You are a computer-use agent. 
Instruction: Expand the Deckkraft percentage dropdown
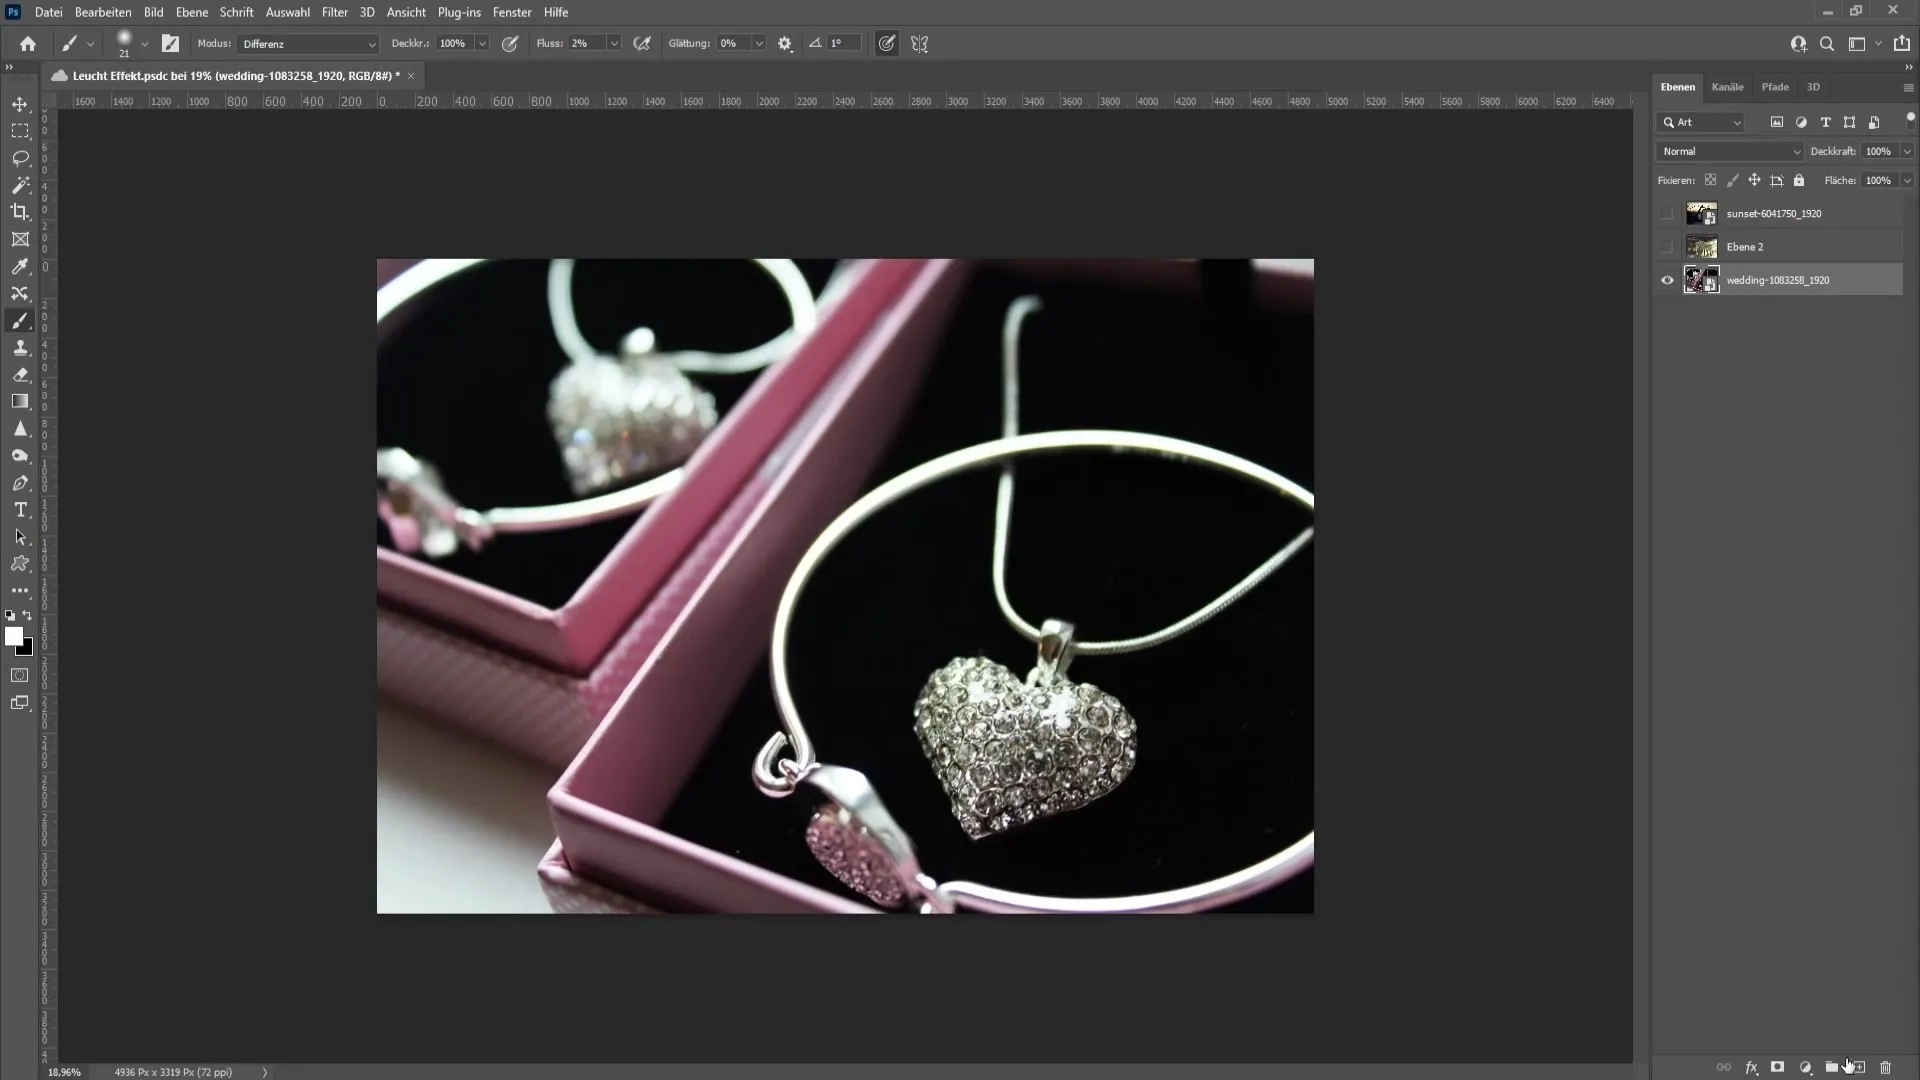(x=1908, y=150)
